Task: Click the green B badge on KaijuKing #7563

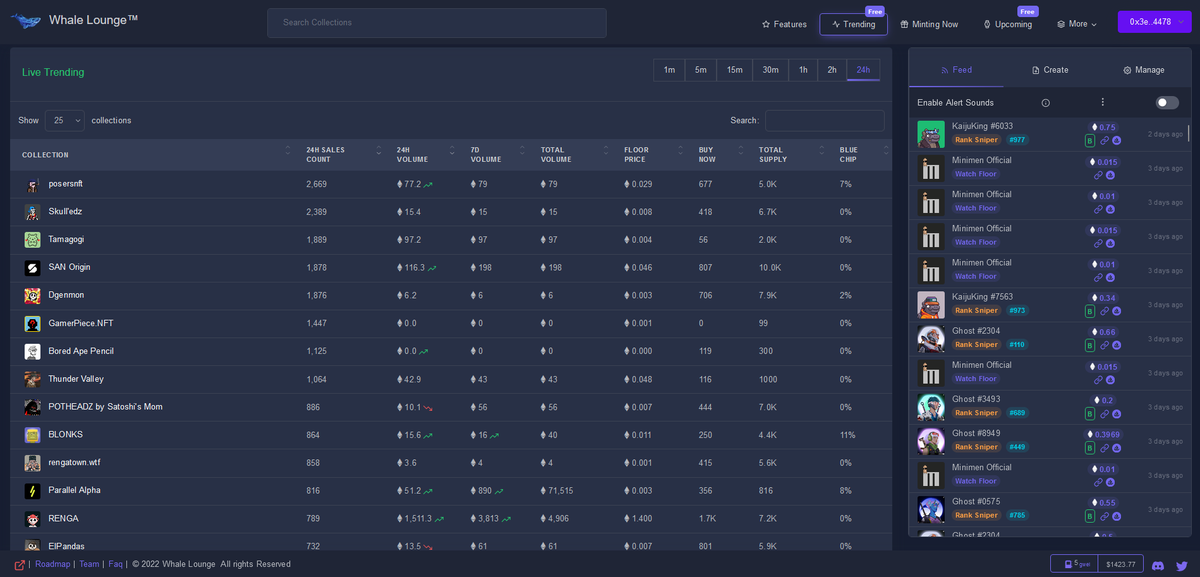Action: [1090, 311]
